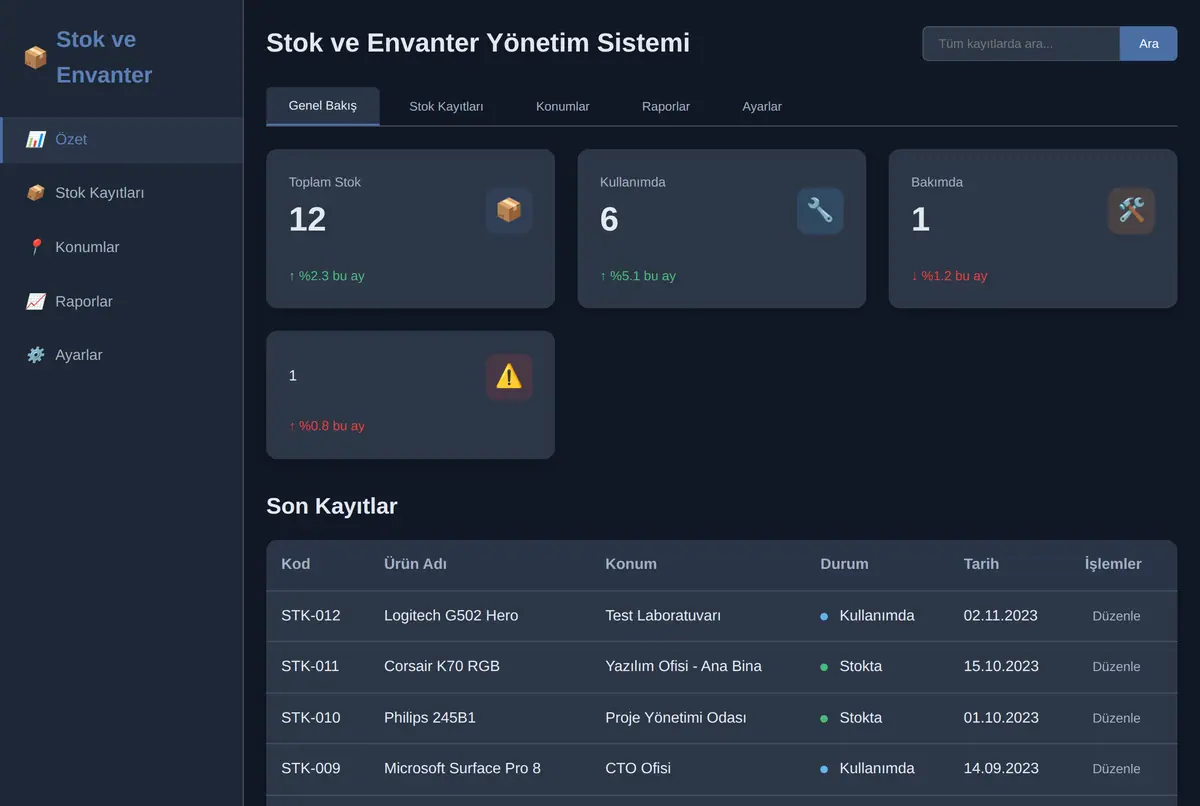Click the Kod column header
Screen dimensions: 1200x806
(x=296, y=564)
